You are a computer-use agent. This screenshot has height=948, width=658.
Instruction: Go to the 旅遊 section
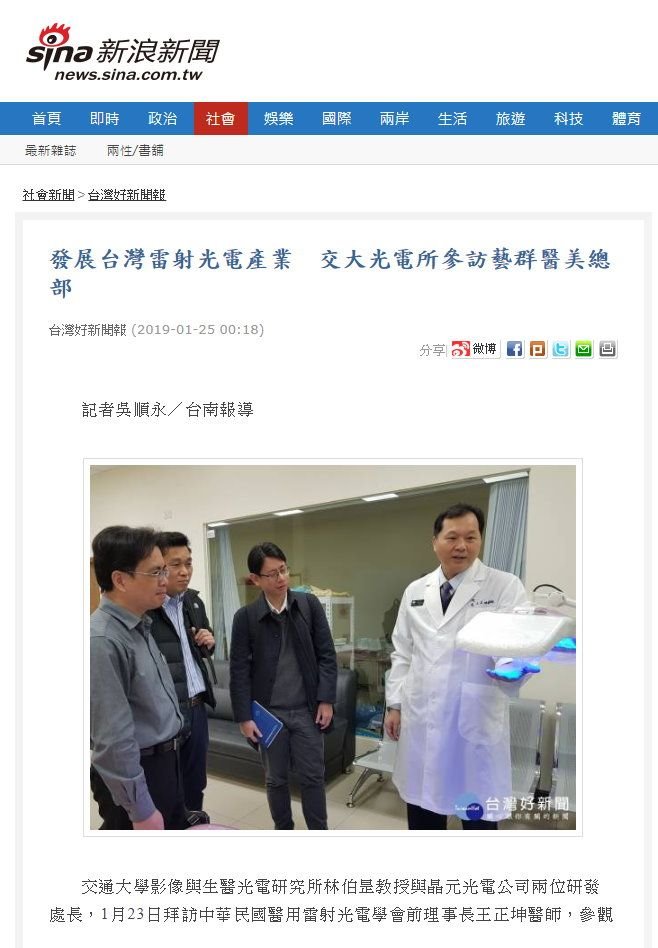coord(510,118)
